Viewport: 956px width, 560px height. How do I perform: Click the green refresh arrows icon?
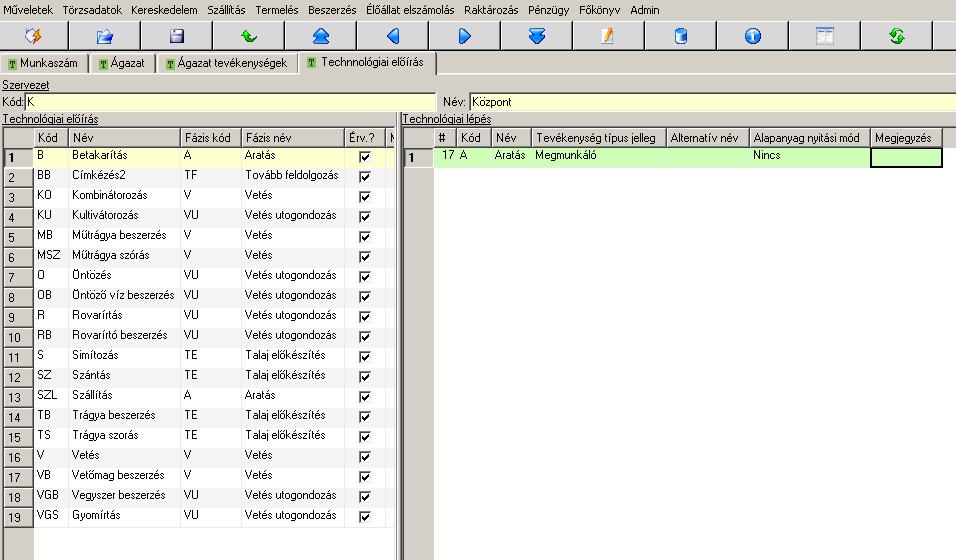896,37
